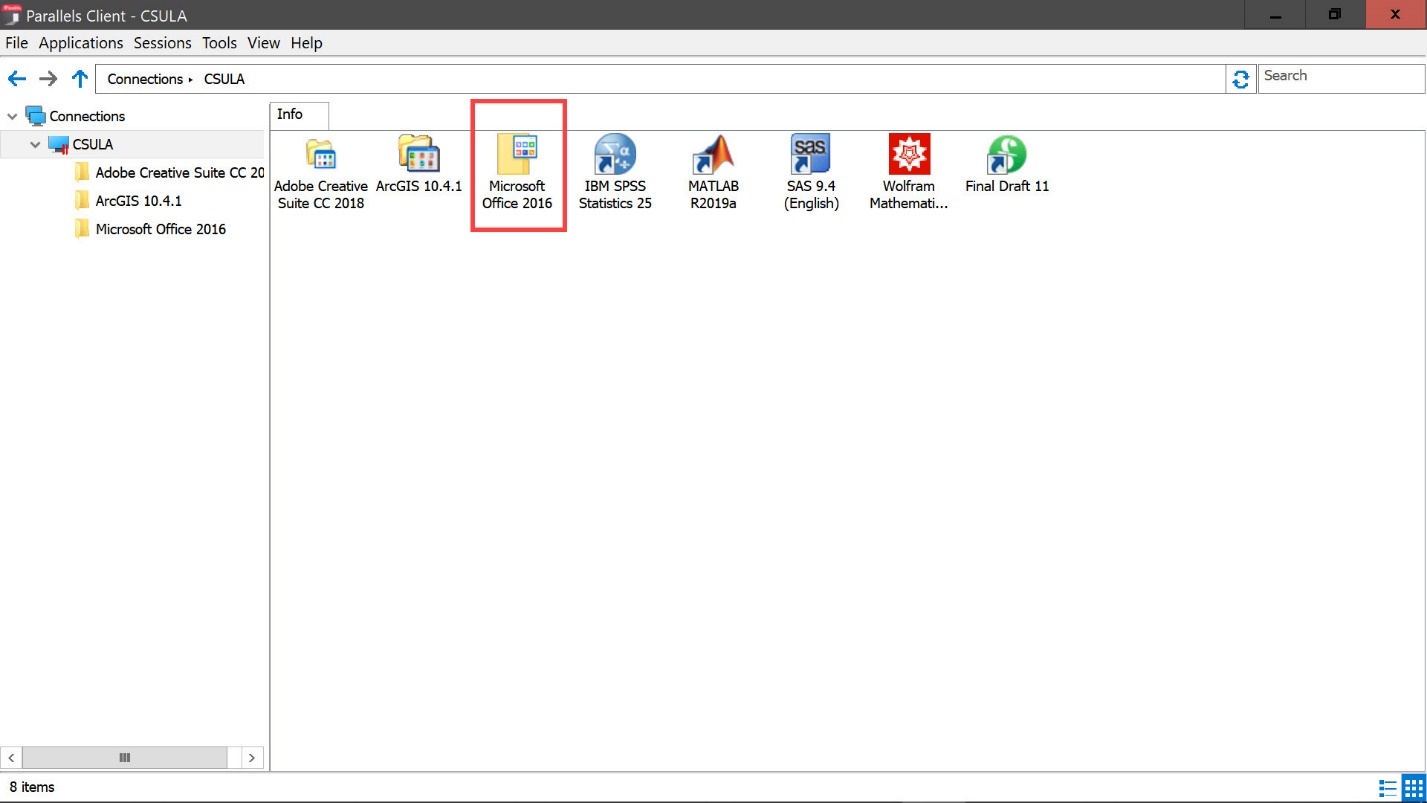Launch Final Draft 11 application
Viewport: 1427px width, 803px height.
(1007, 156)
